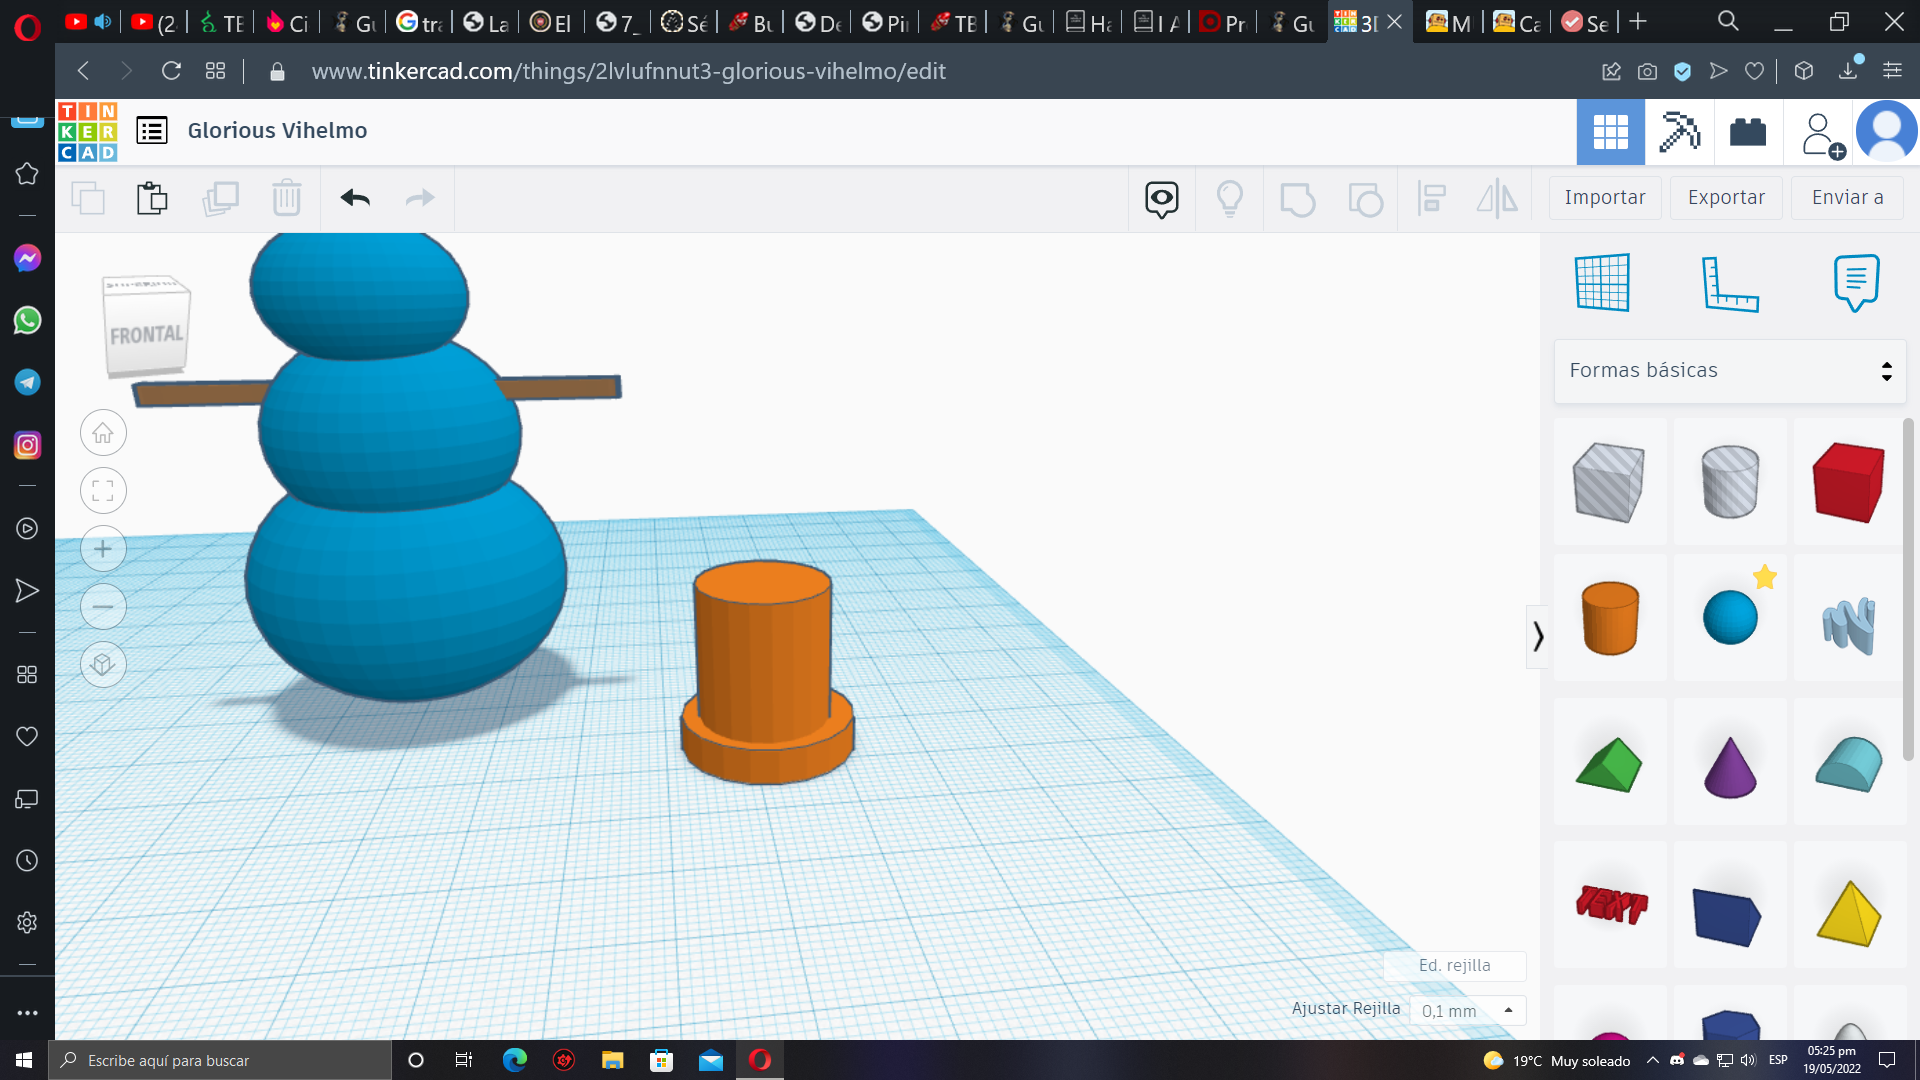Open the notes tool
The height and width of the screenshot is (1080, 1920).
1856,283
